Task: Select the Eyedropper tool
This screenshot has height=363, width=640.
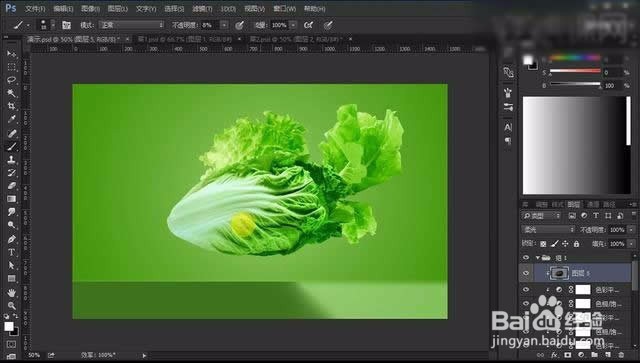Action: point(11,119)
